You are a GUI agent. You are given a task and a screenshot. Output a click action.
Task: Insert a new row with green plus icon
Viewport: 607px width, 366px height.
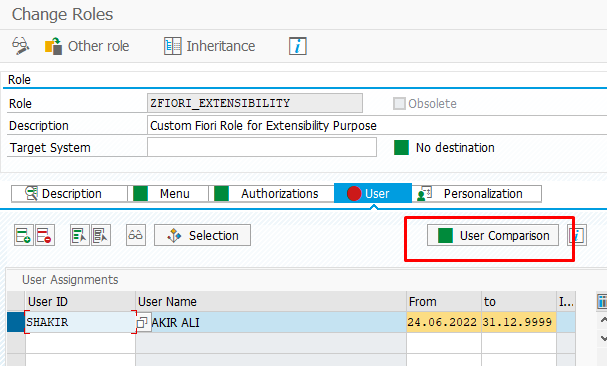(24, 235)
